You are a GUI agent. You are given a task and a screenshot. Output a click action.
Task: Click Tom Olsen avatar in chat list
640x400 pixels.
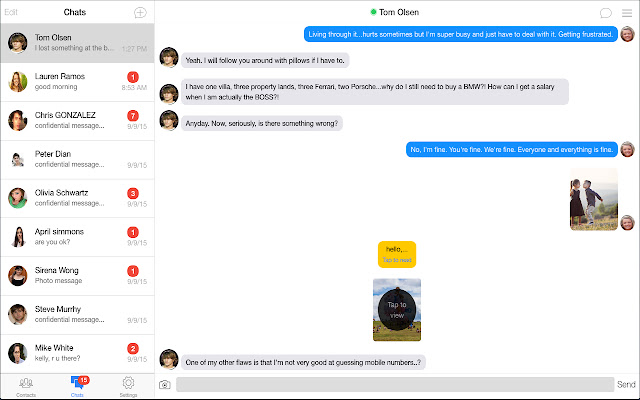point(18,43)
